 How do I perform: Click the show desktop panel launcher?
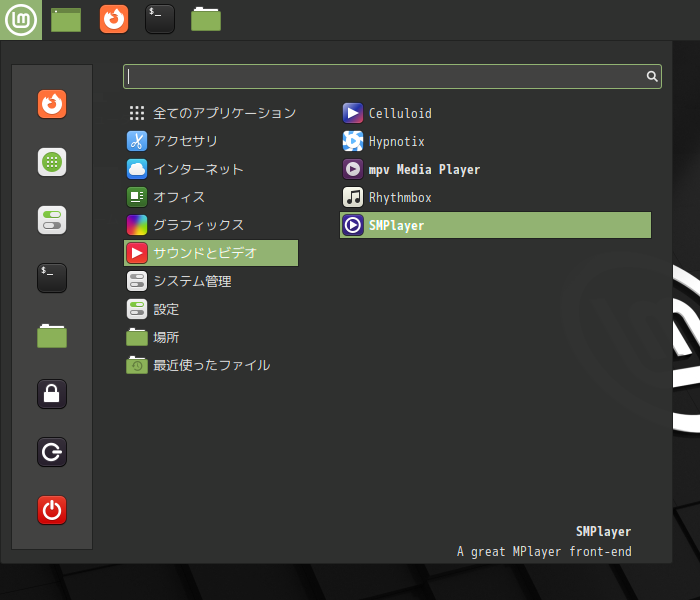66,20
